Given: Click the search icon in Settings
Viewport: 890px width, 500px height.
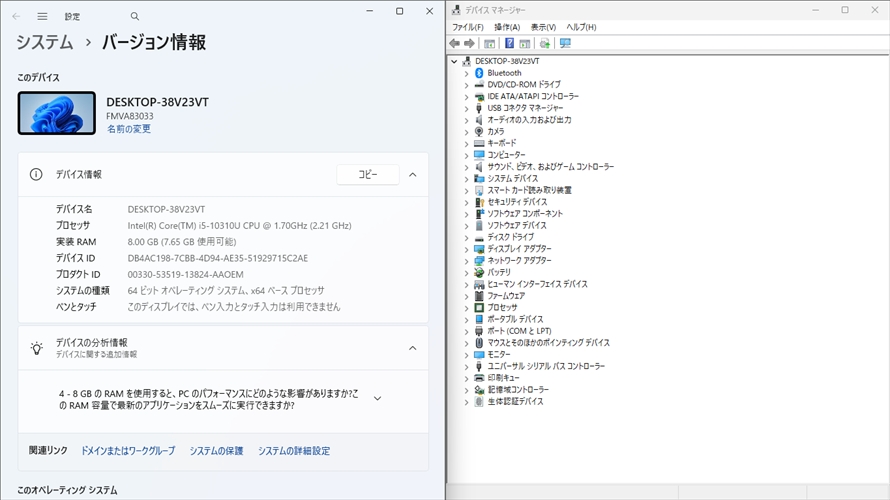Looking at the screenshot, I should [x=135, y=16].
